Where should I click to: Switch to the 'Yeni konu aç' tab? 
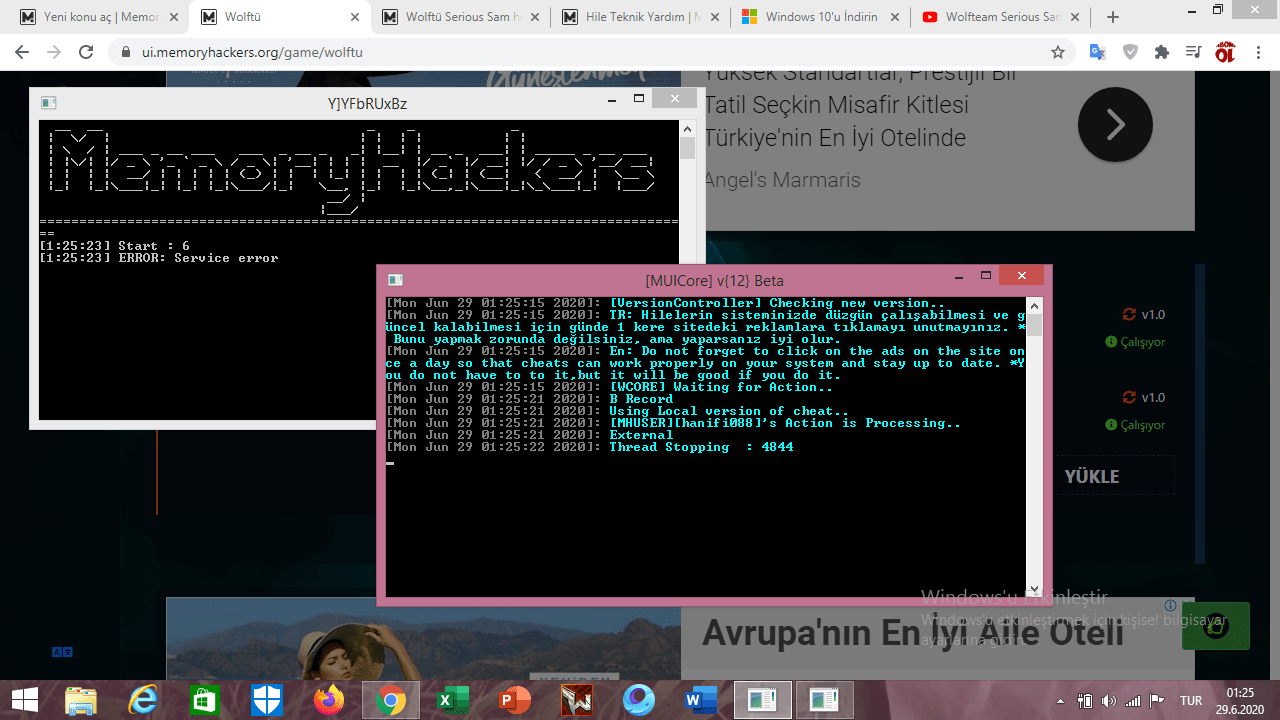coord(98,17)
